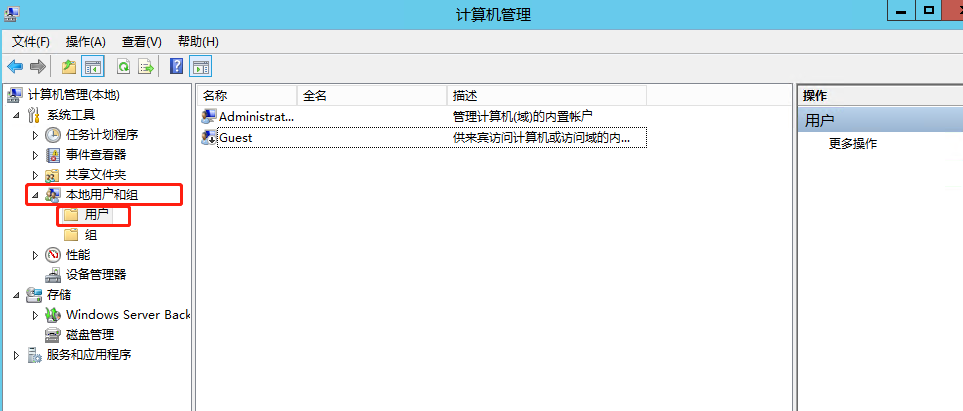Collapse the 本地用户和组 node arrow
The image size is (963, 411).
coord(35,195)
